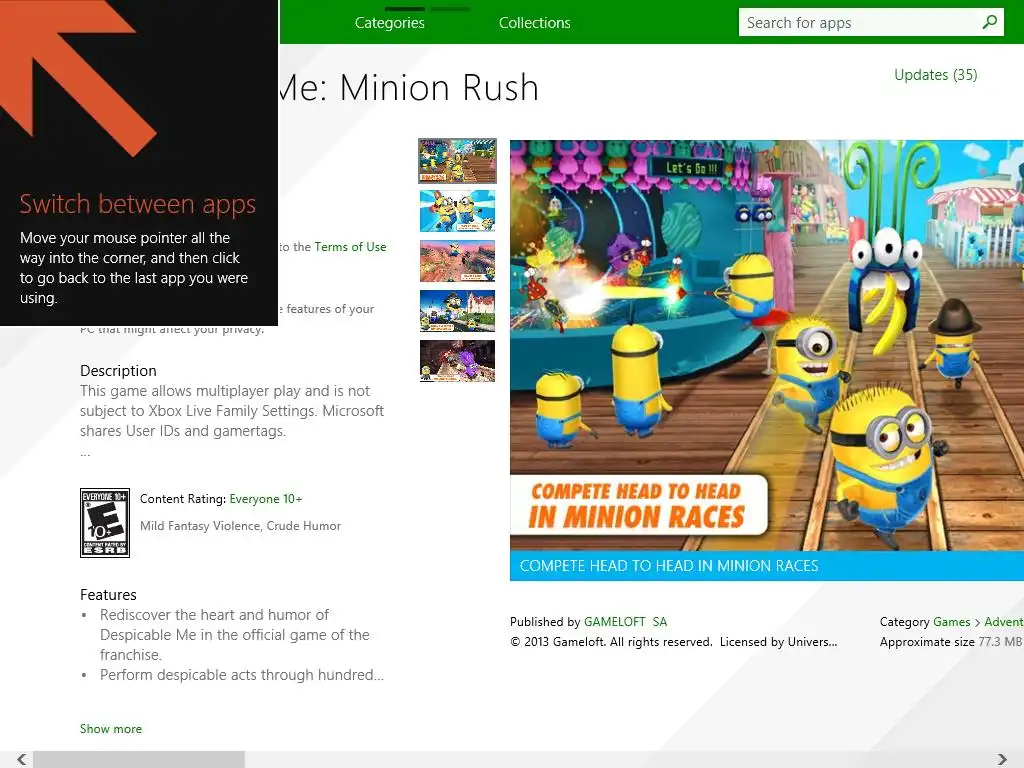
Task: Open the GAMELOFT SA publisher link
Action: (x=625, y=622)
